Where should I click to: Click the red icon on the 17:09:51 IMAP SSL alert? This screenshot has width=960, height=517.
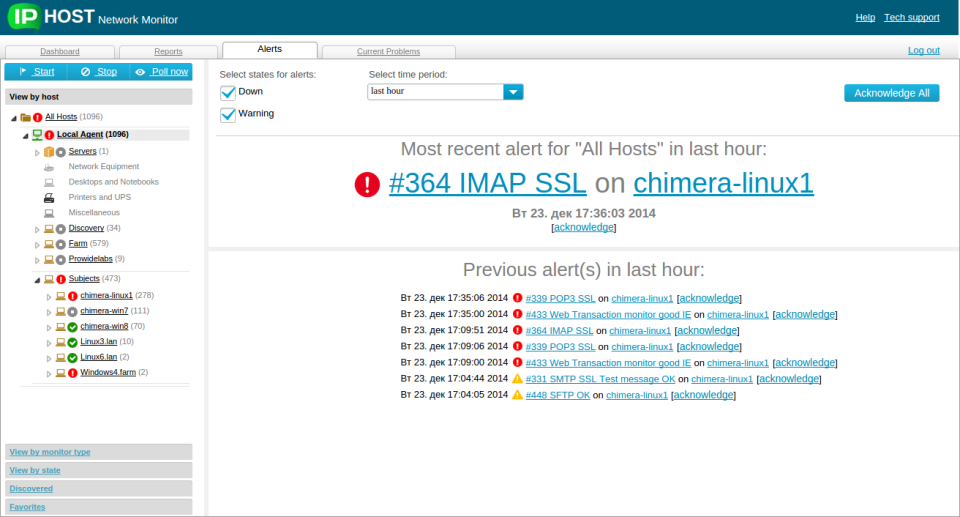(x=517, y=330)
